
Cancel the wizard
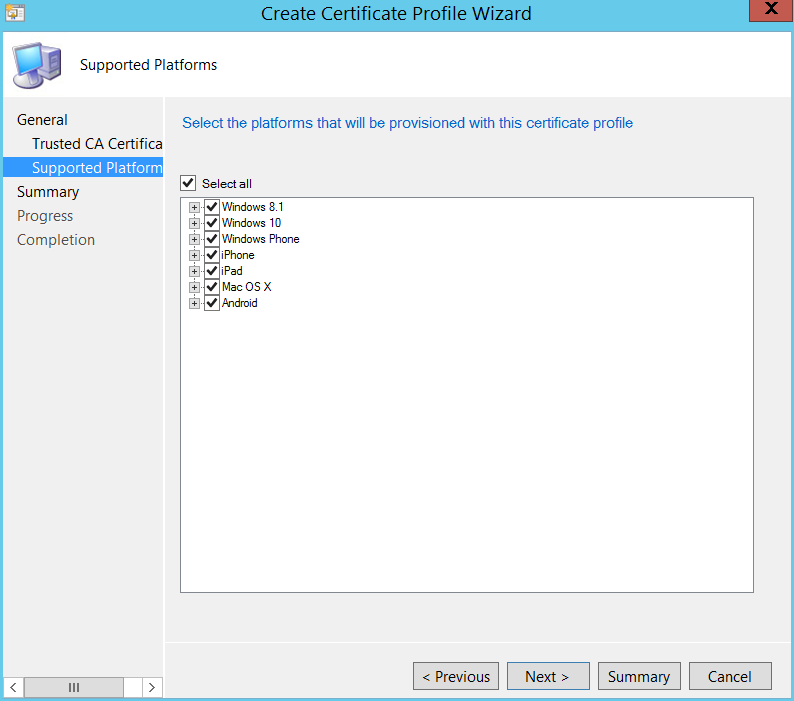click(x=730, y=676)
